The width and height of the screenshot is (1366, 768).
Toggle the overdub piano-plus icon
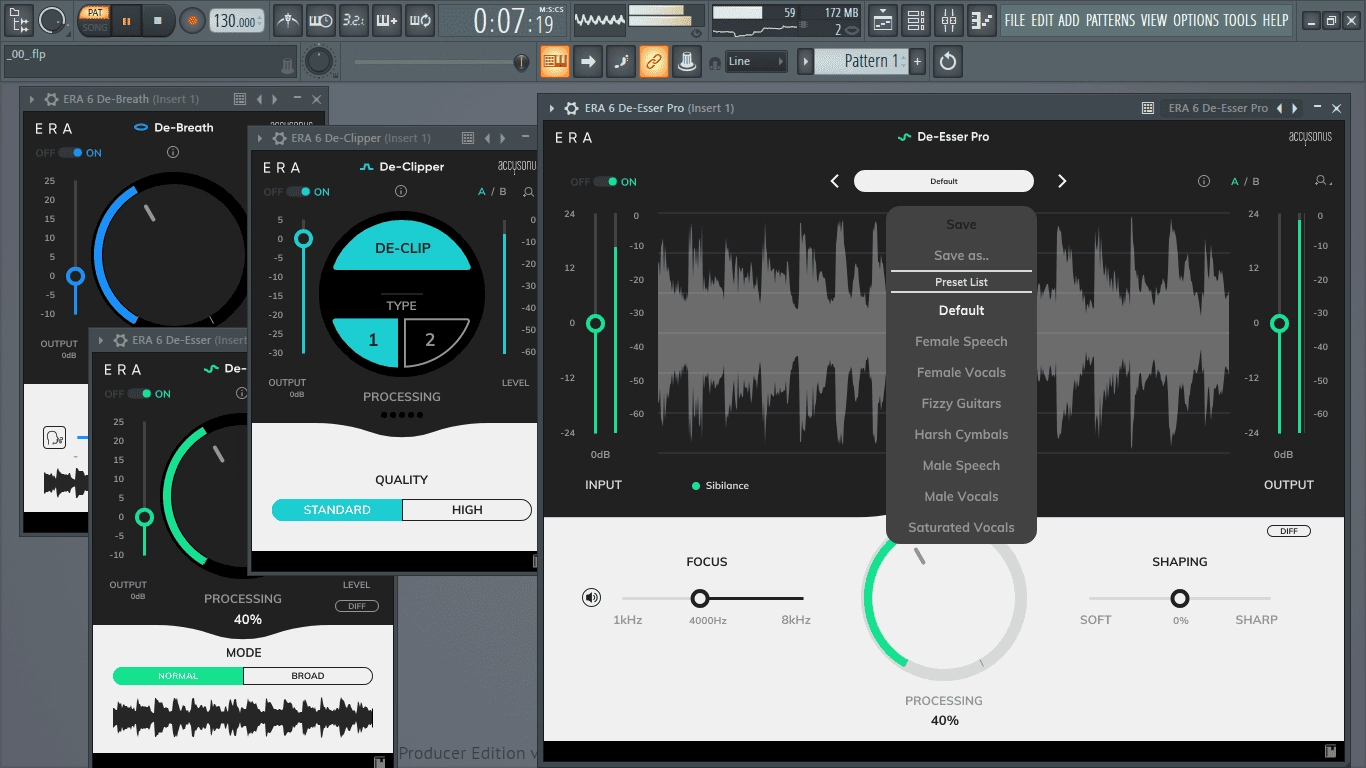[x=386, y=19]
